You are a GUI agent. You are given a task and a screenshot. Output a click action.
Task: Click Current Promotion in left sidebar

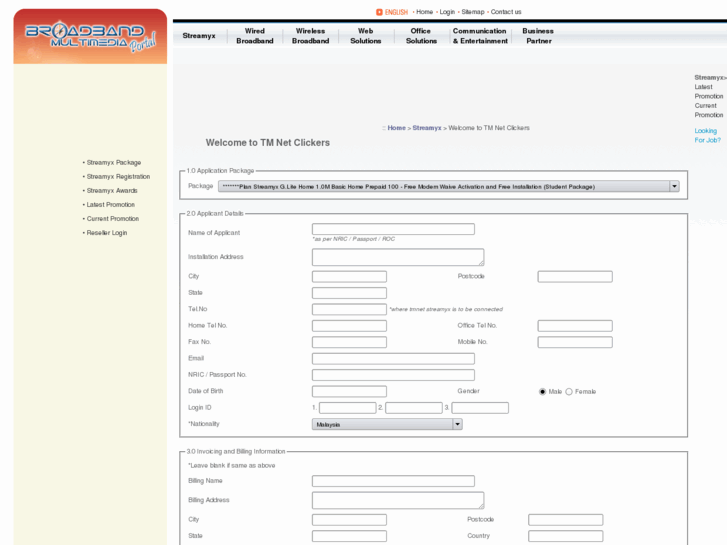[113, 218]
